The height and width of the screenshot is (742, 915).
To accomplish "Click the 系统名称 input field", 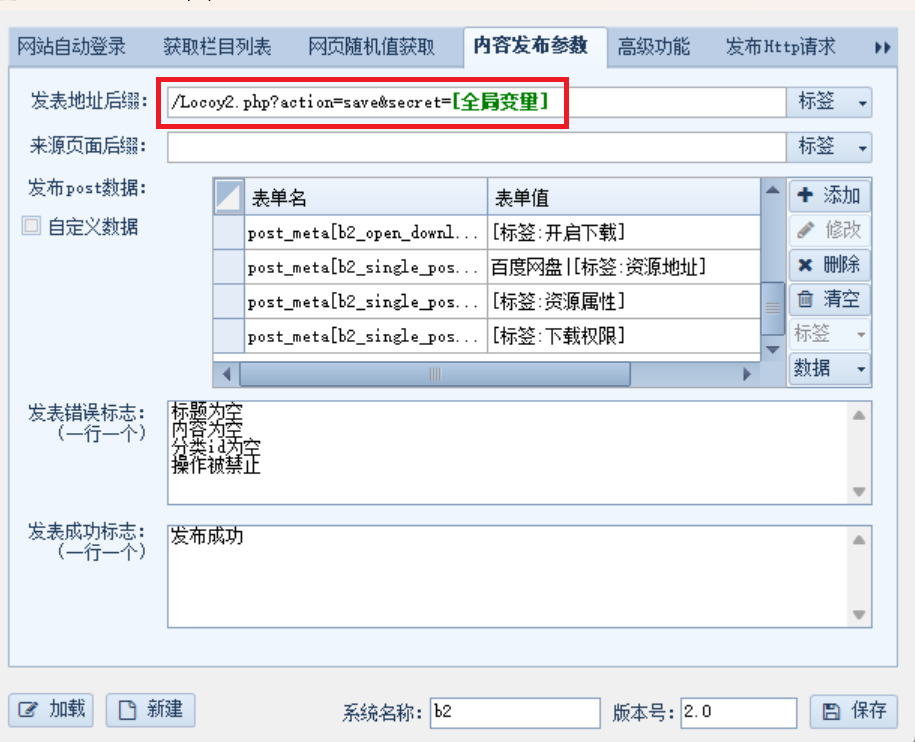I will 515,712.
